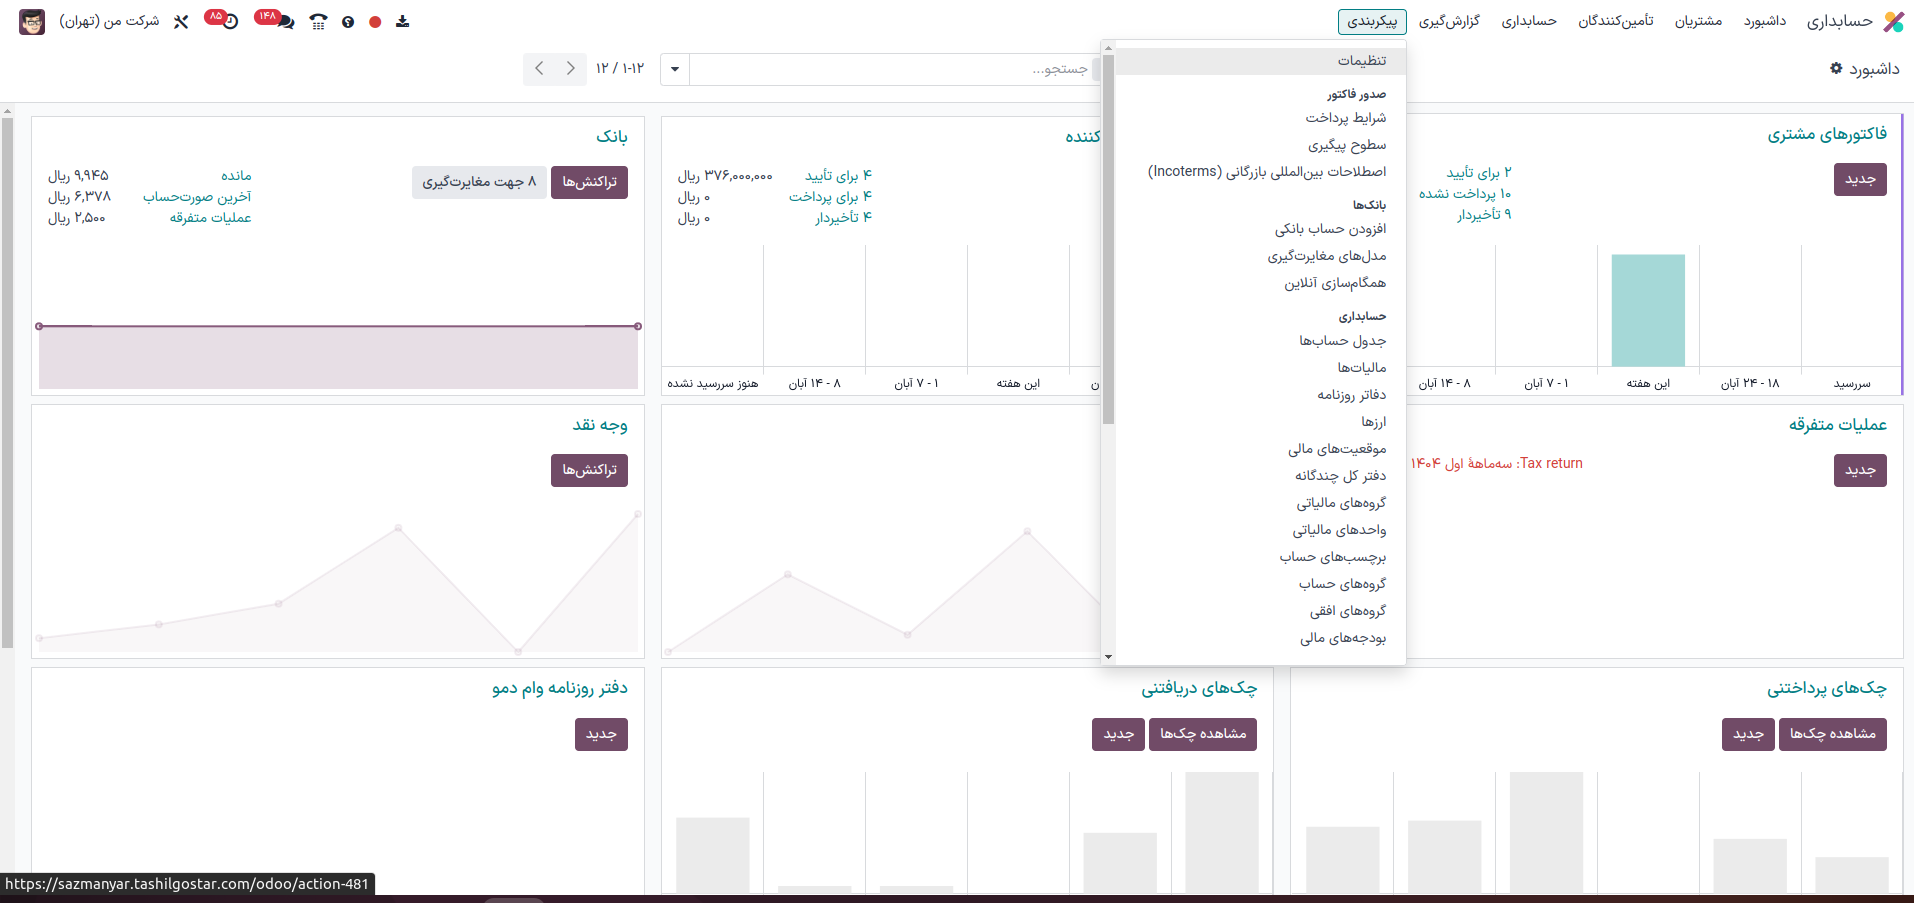Open the conversations chat bubbles icon
The height and width of the screenshot is (903, 1914).
284,21
